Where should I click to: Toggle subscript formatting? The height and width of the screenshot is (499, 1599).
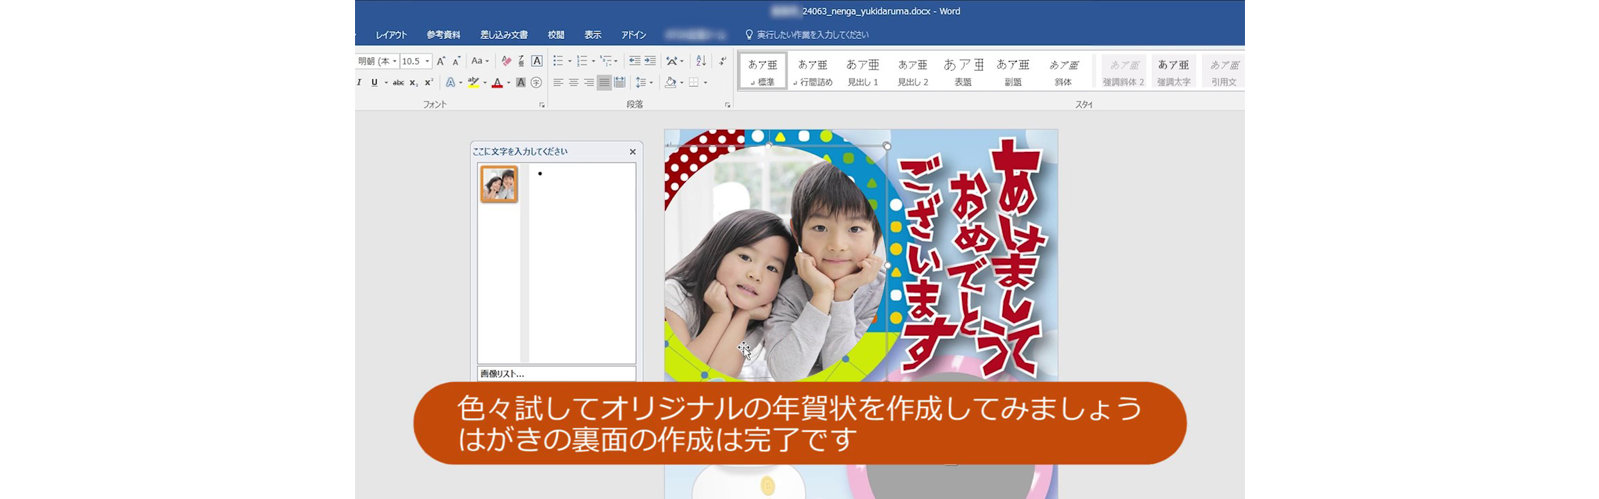413,83
